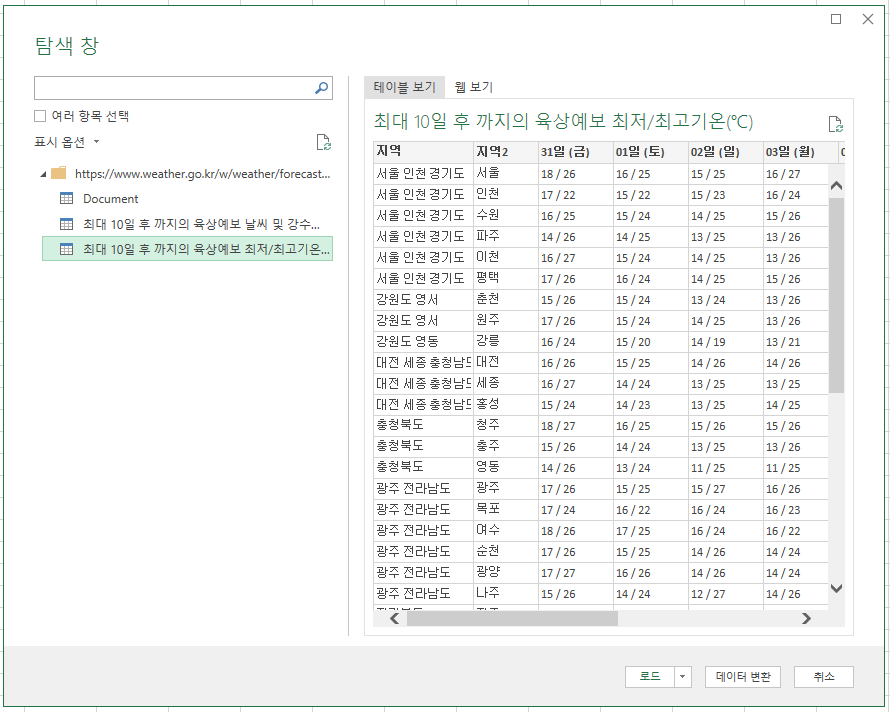Switch to the 웹 보기 tab

(471, 87)
